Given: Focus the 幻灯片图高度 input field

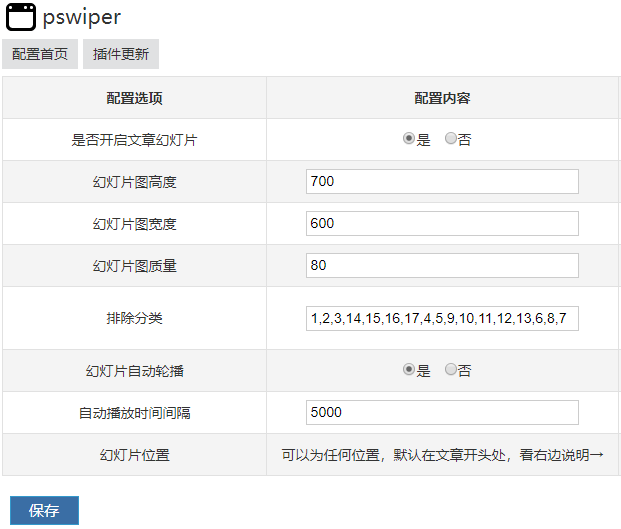Looking at the screenshot, I should pos(442,181).
